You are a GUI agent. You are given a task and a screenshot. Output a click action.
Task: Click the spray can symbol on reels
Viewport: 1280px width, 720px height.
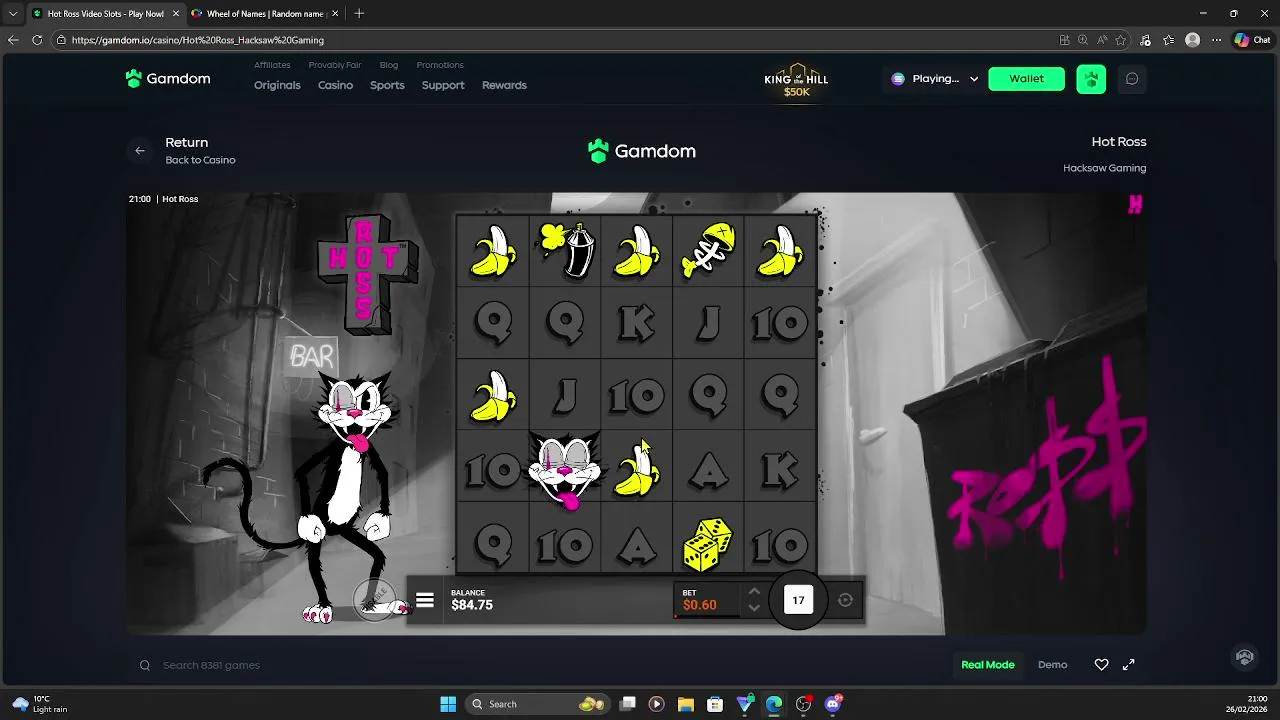tap(565, 250)
